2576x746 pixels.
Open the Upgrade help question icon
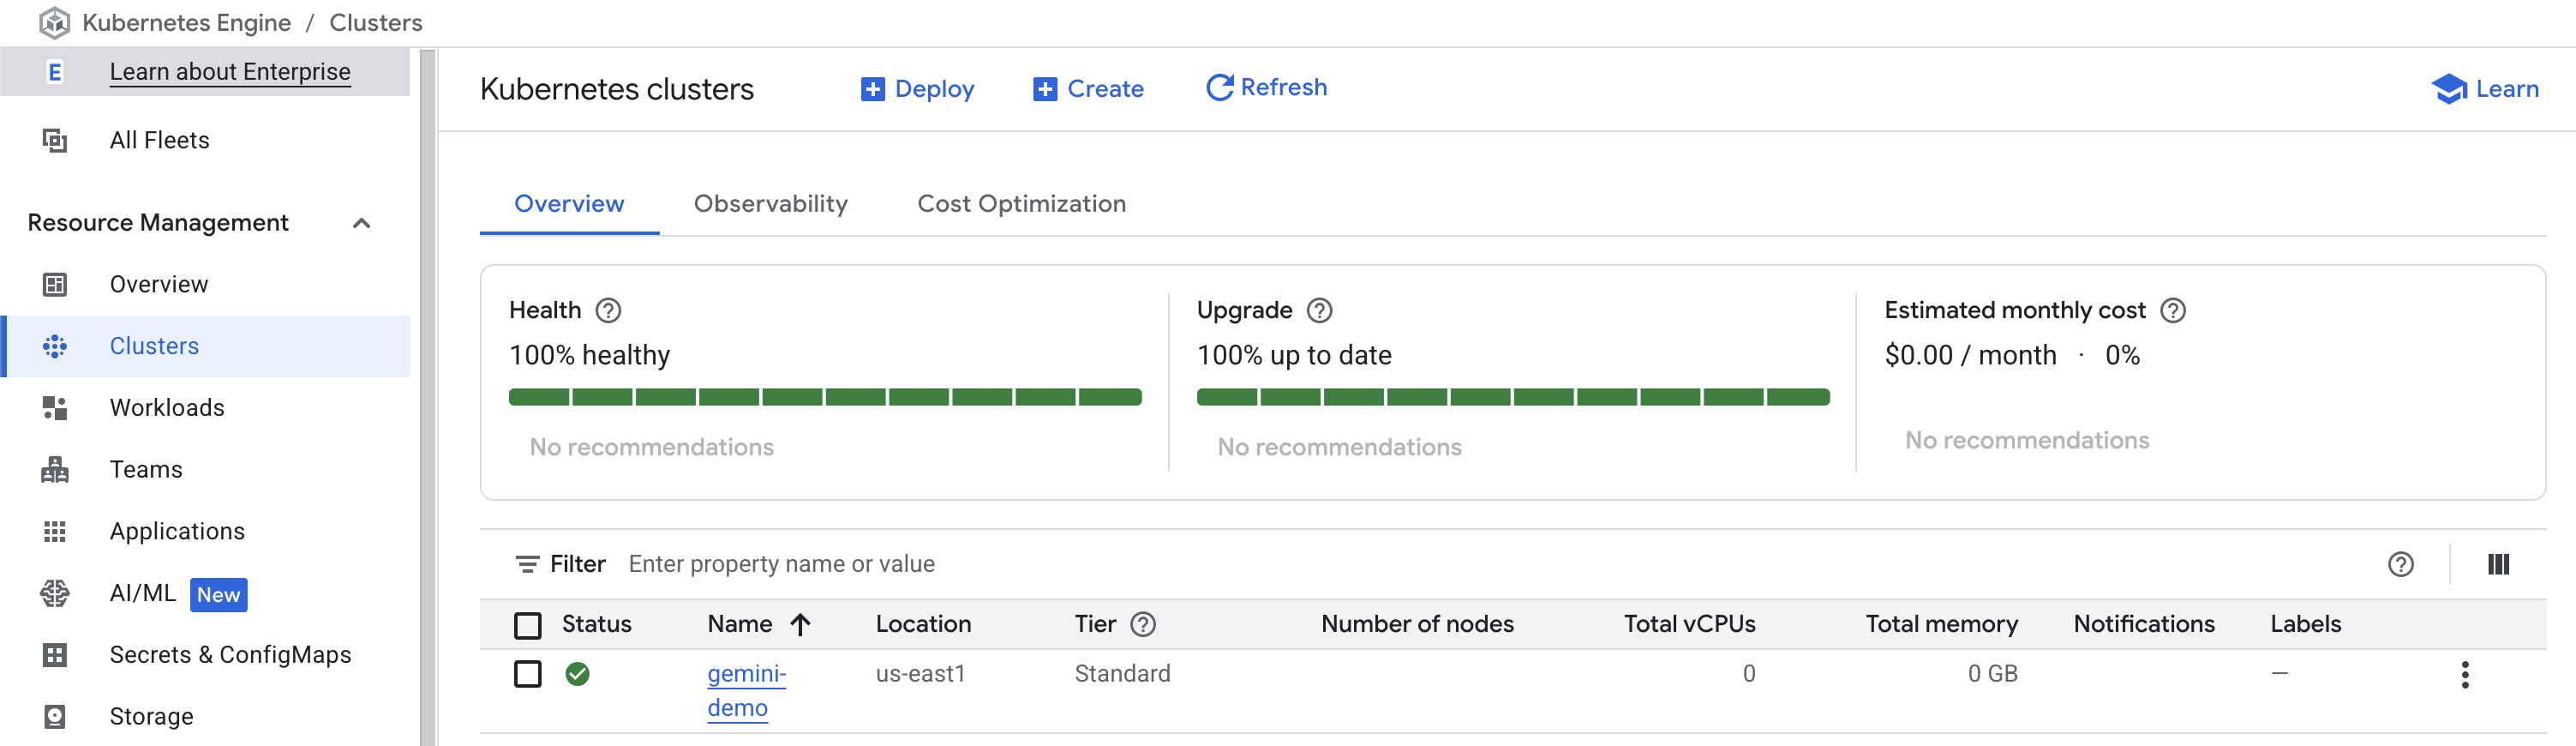tap(1319, 311)
